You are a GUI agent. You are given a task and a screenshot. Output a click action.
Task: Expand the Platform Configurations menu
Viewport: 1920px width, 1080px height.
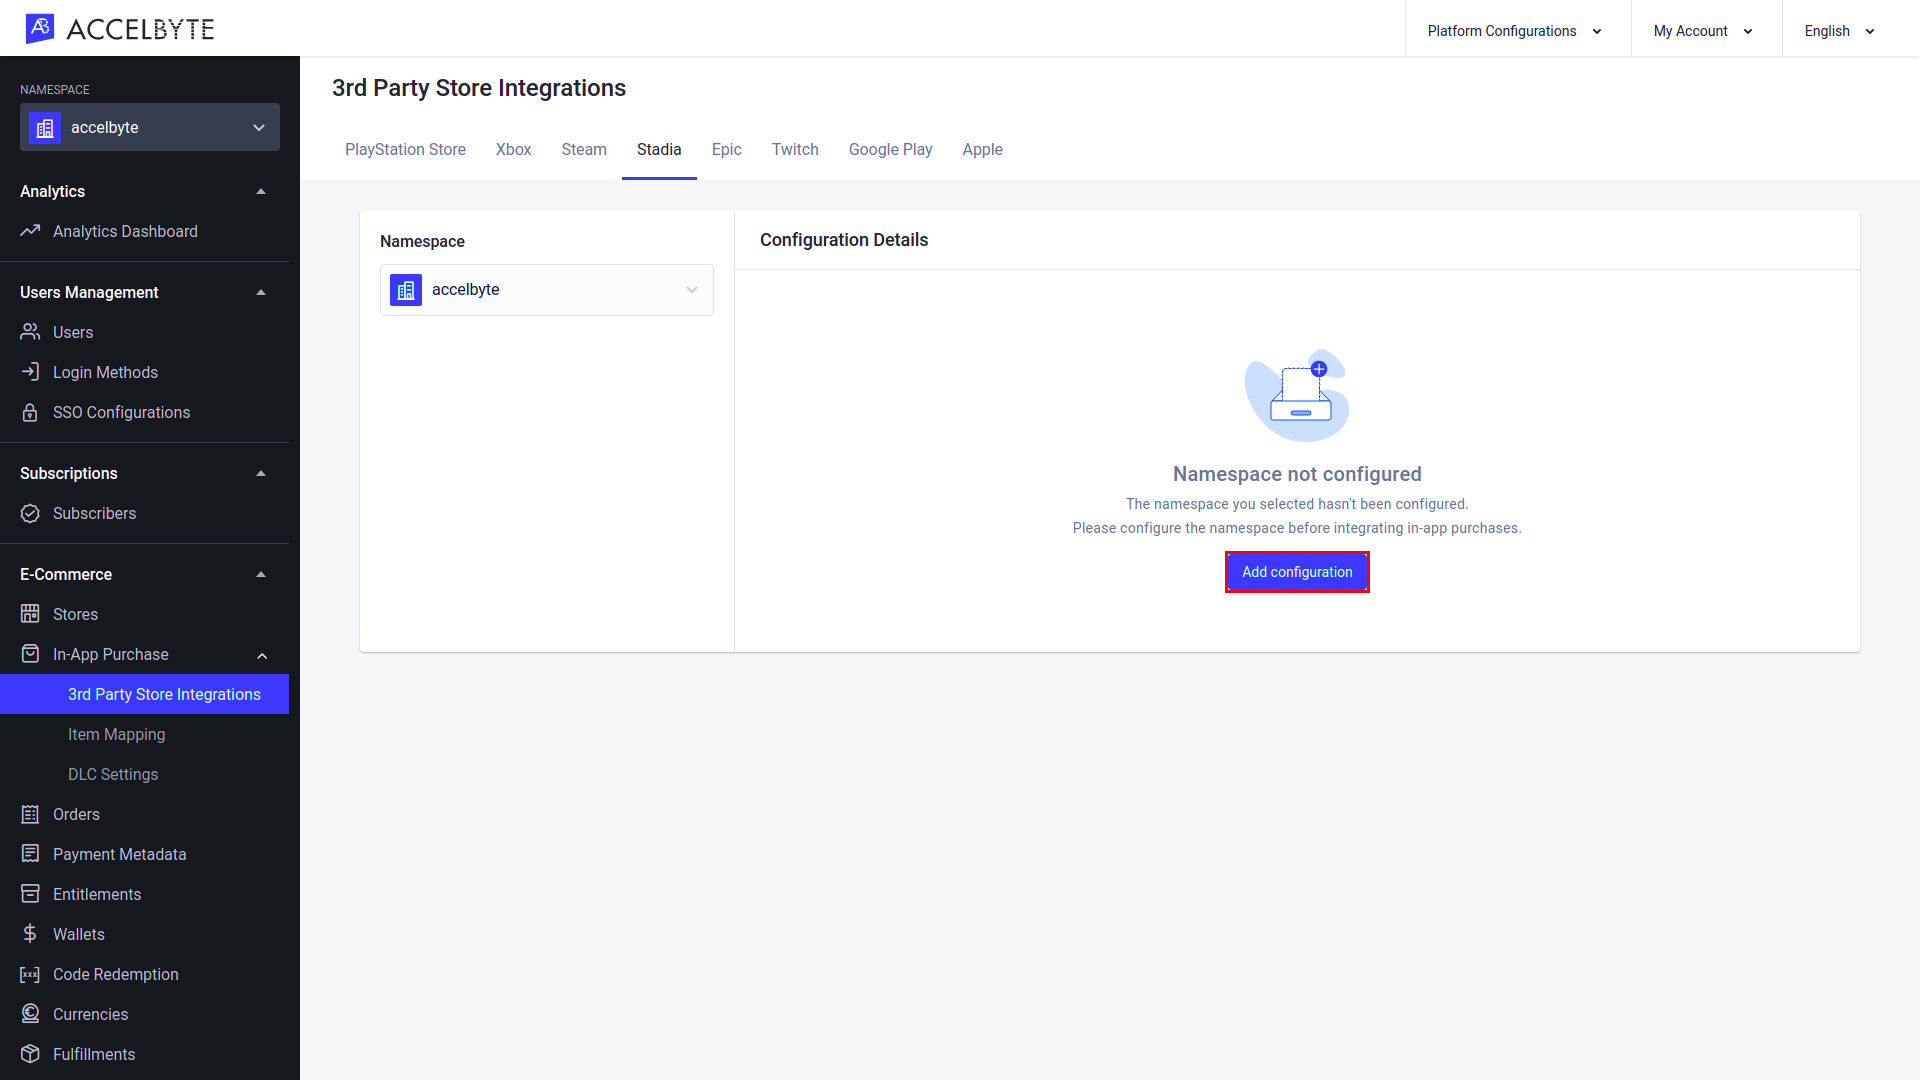coord(1516,29)
